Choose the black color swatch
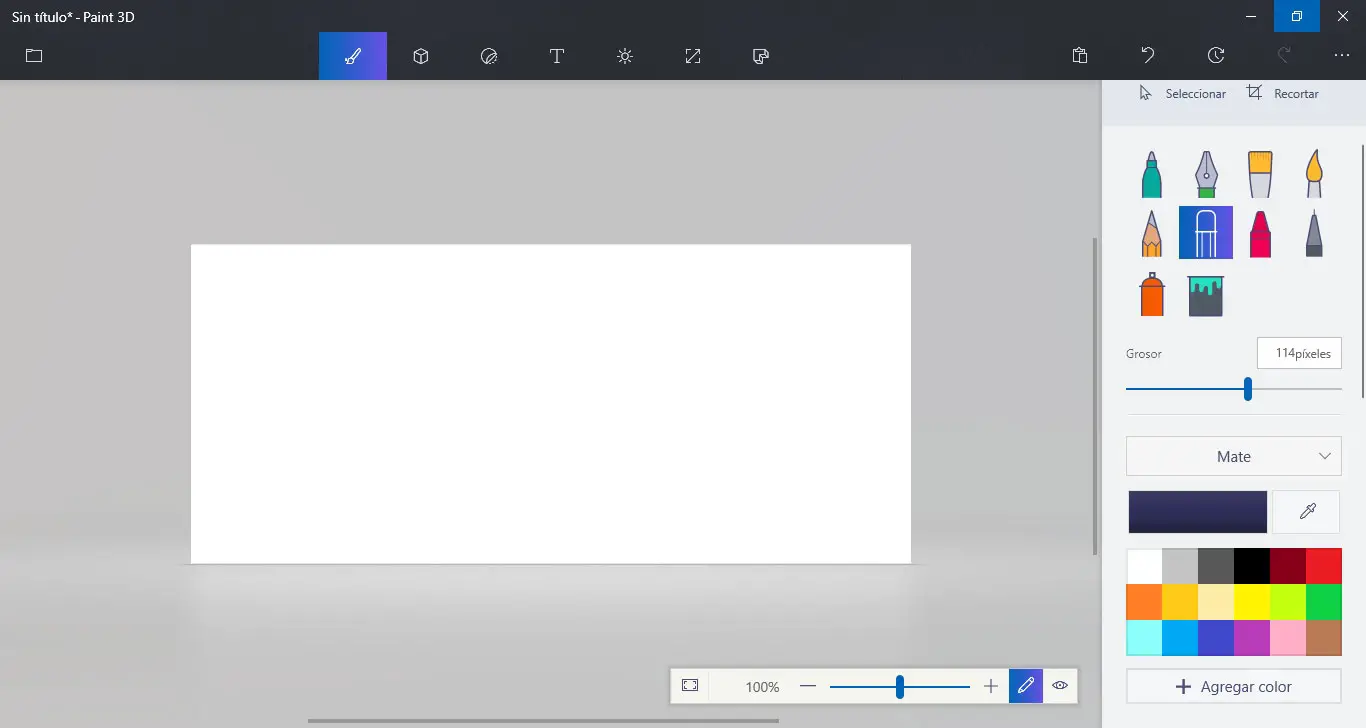 [x=1252, y=566]
